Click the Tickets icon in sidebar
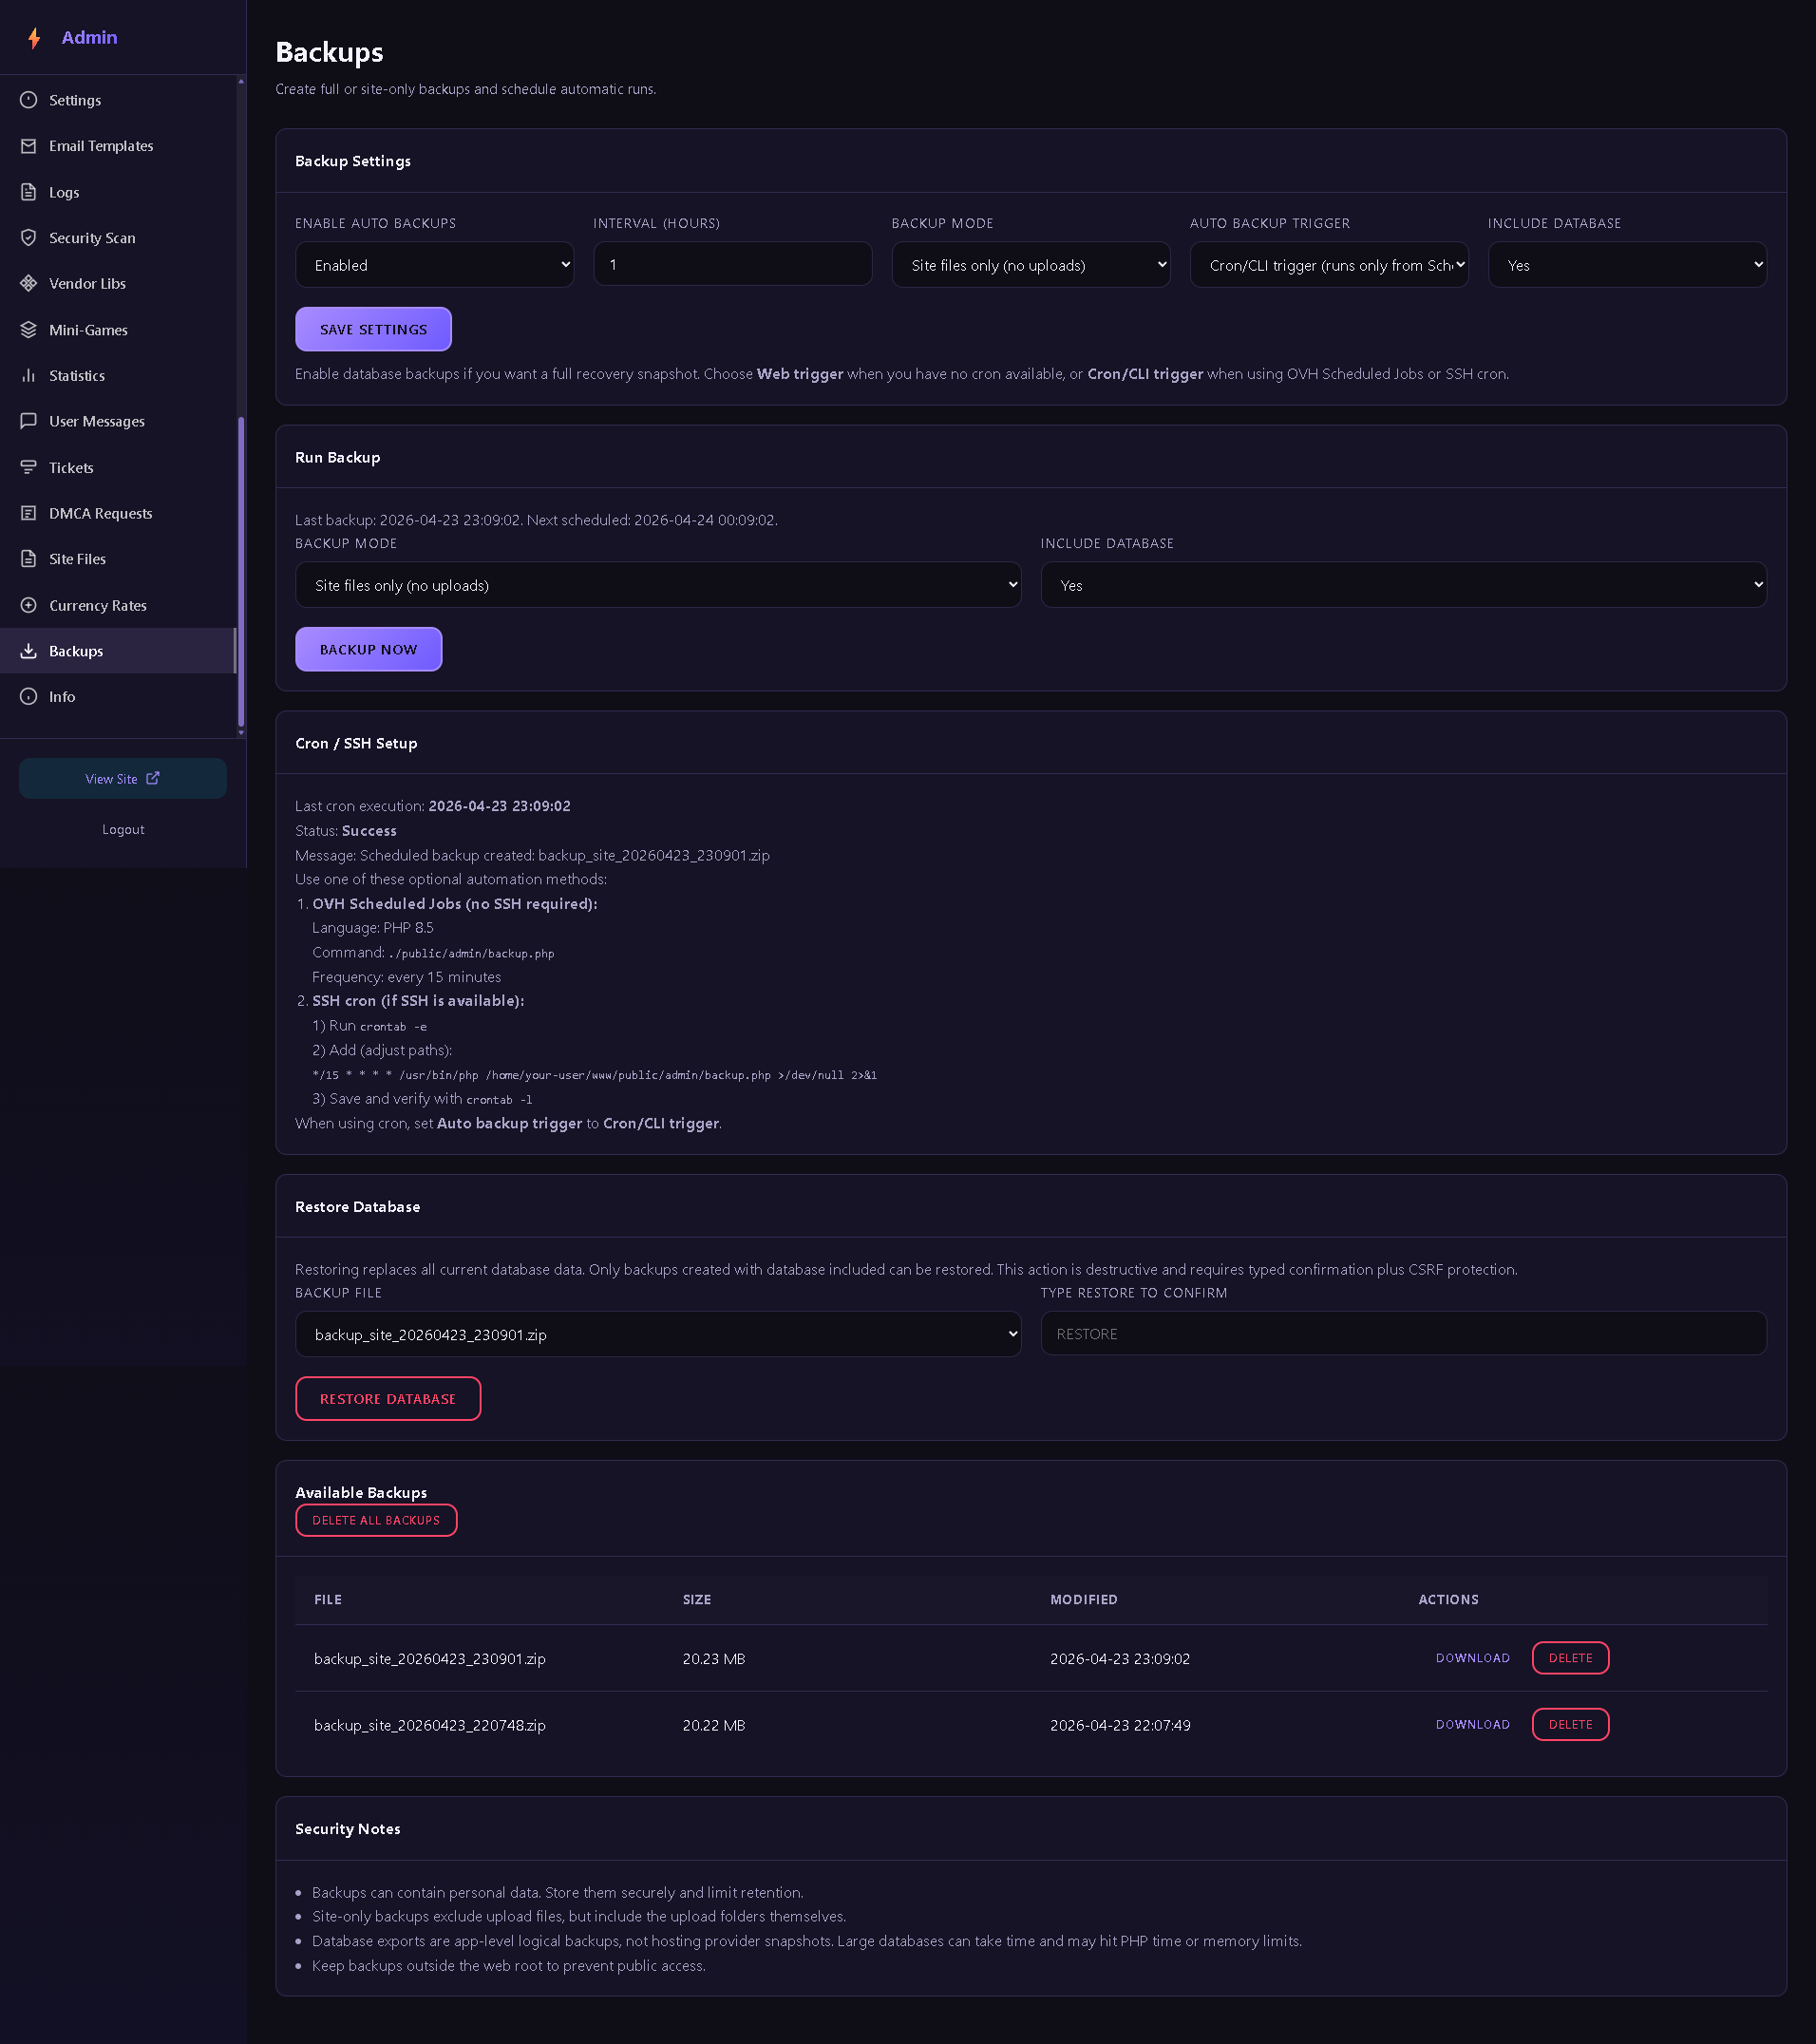Screen dimensions: 1816x2044 coord(29,468)
